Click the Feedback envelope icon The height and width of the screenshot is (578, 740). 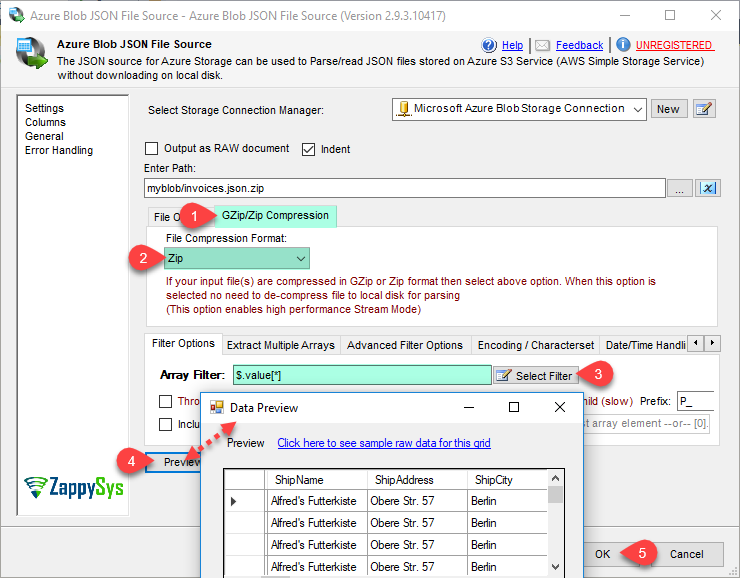point(542,45)
